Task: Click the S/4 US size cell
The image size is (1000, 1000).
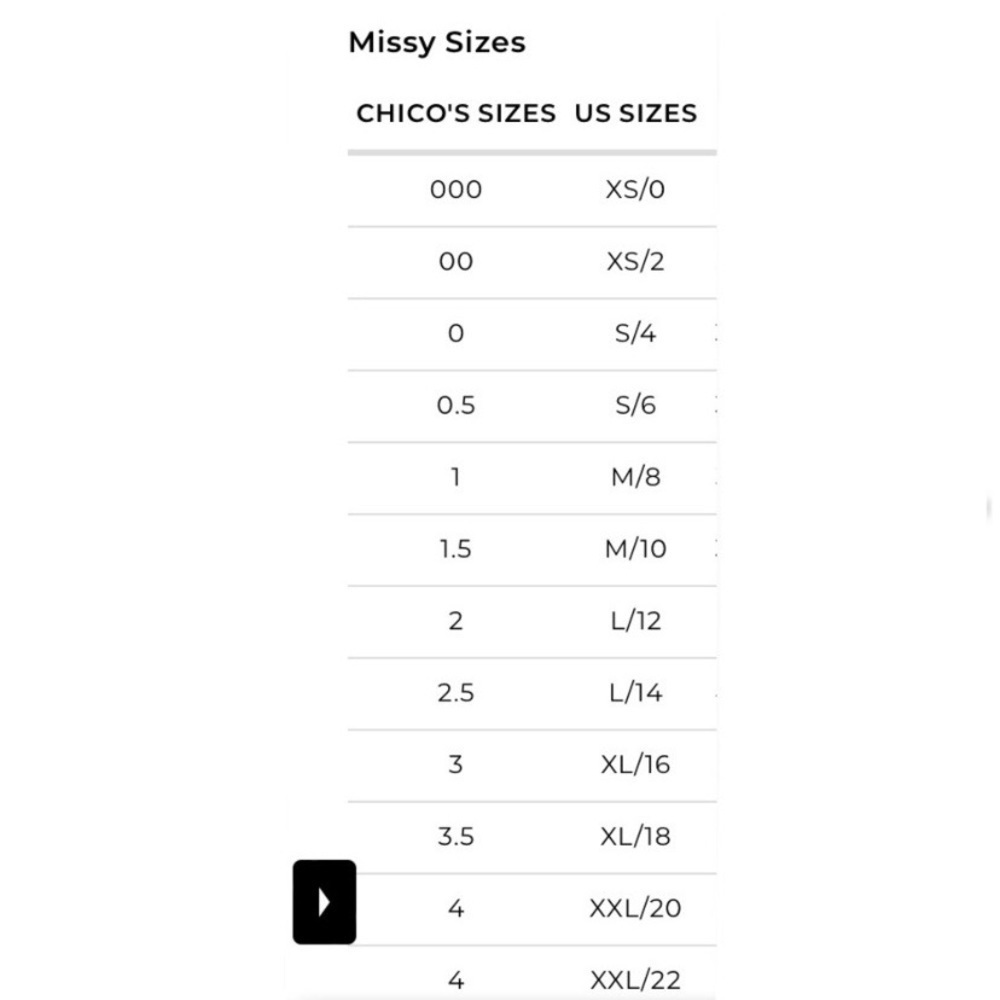Action: [x=635, y=334]
